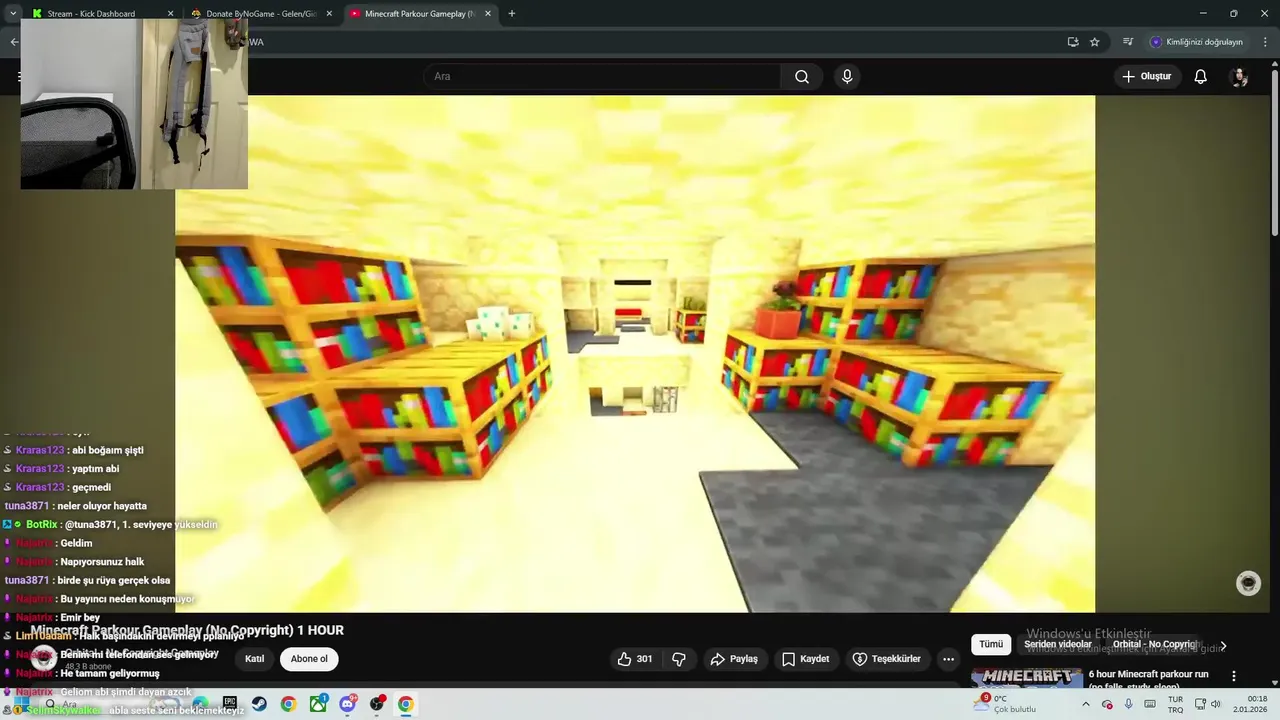This screenshot has width=1280, height=720.
Task: Click the Kimliğinizi doğrulayın profile chip
Action: pos(1197,42)
